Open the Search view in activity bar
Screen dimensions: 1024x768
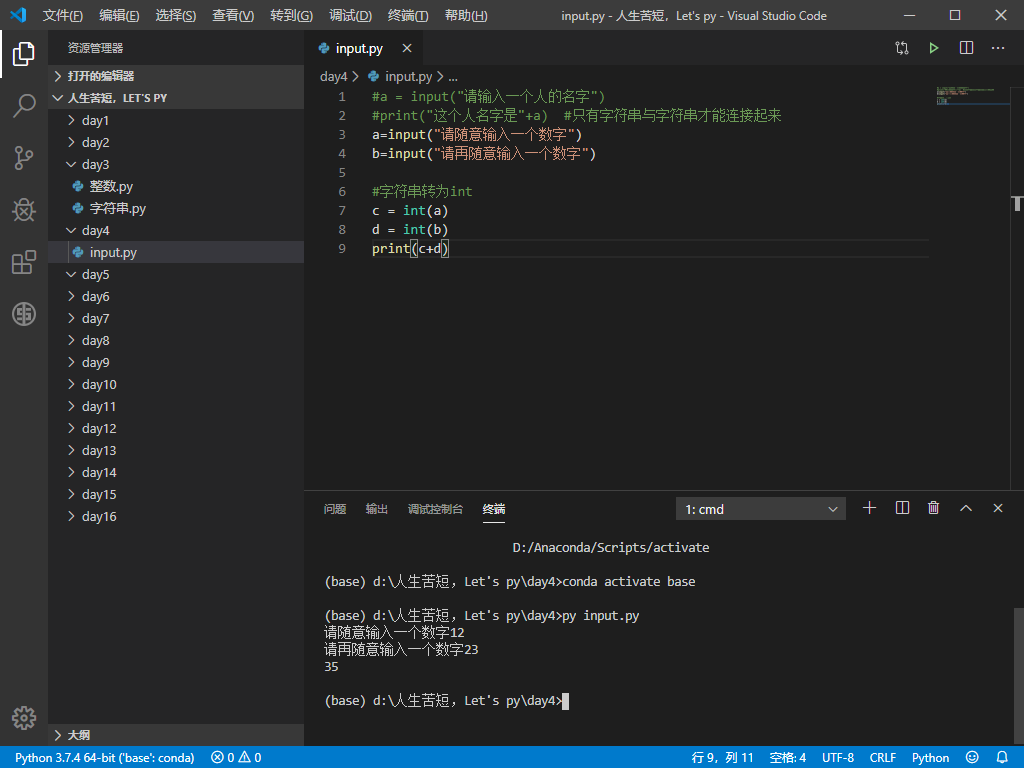pyautogui.click(x=24, y=105)
